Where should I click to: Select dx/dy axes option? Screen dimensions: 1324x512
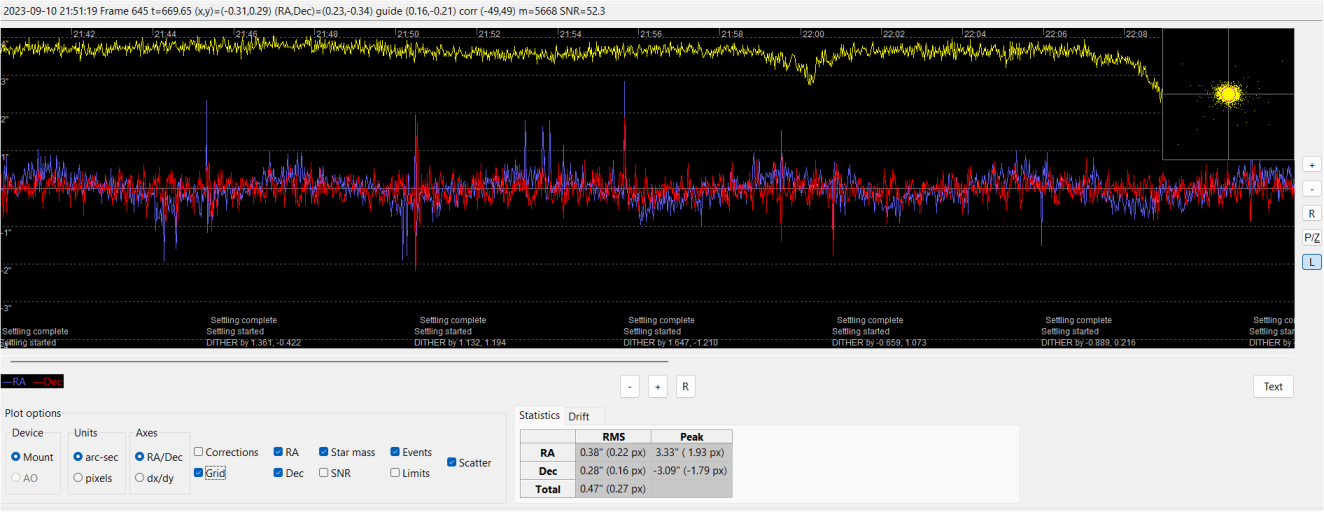pos(155,477)
